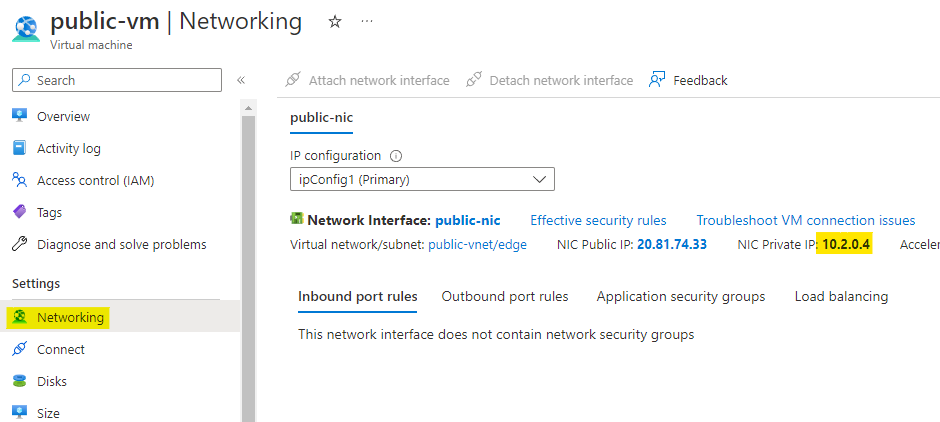Open Diagnose and solve problems wrench icon
Image resolution: width=940 pixels, height=422 pixels.
point(19,244)
